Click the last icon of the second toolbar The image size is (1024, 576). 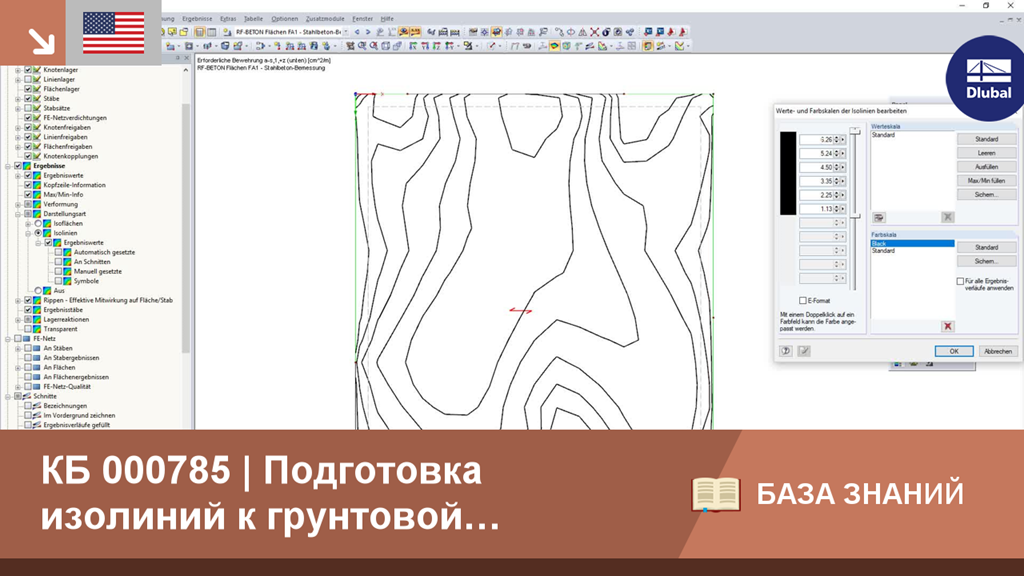[x=680, y=46]
